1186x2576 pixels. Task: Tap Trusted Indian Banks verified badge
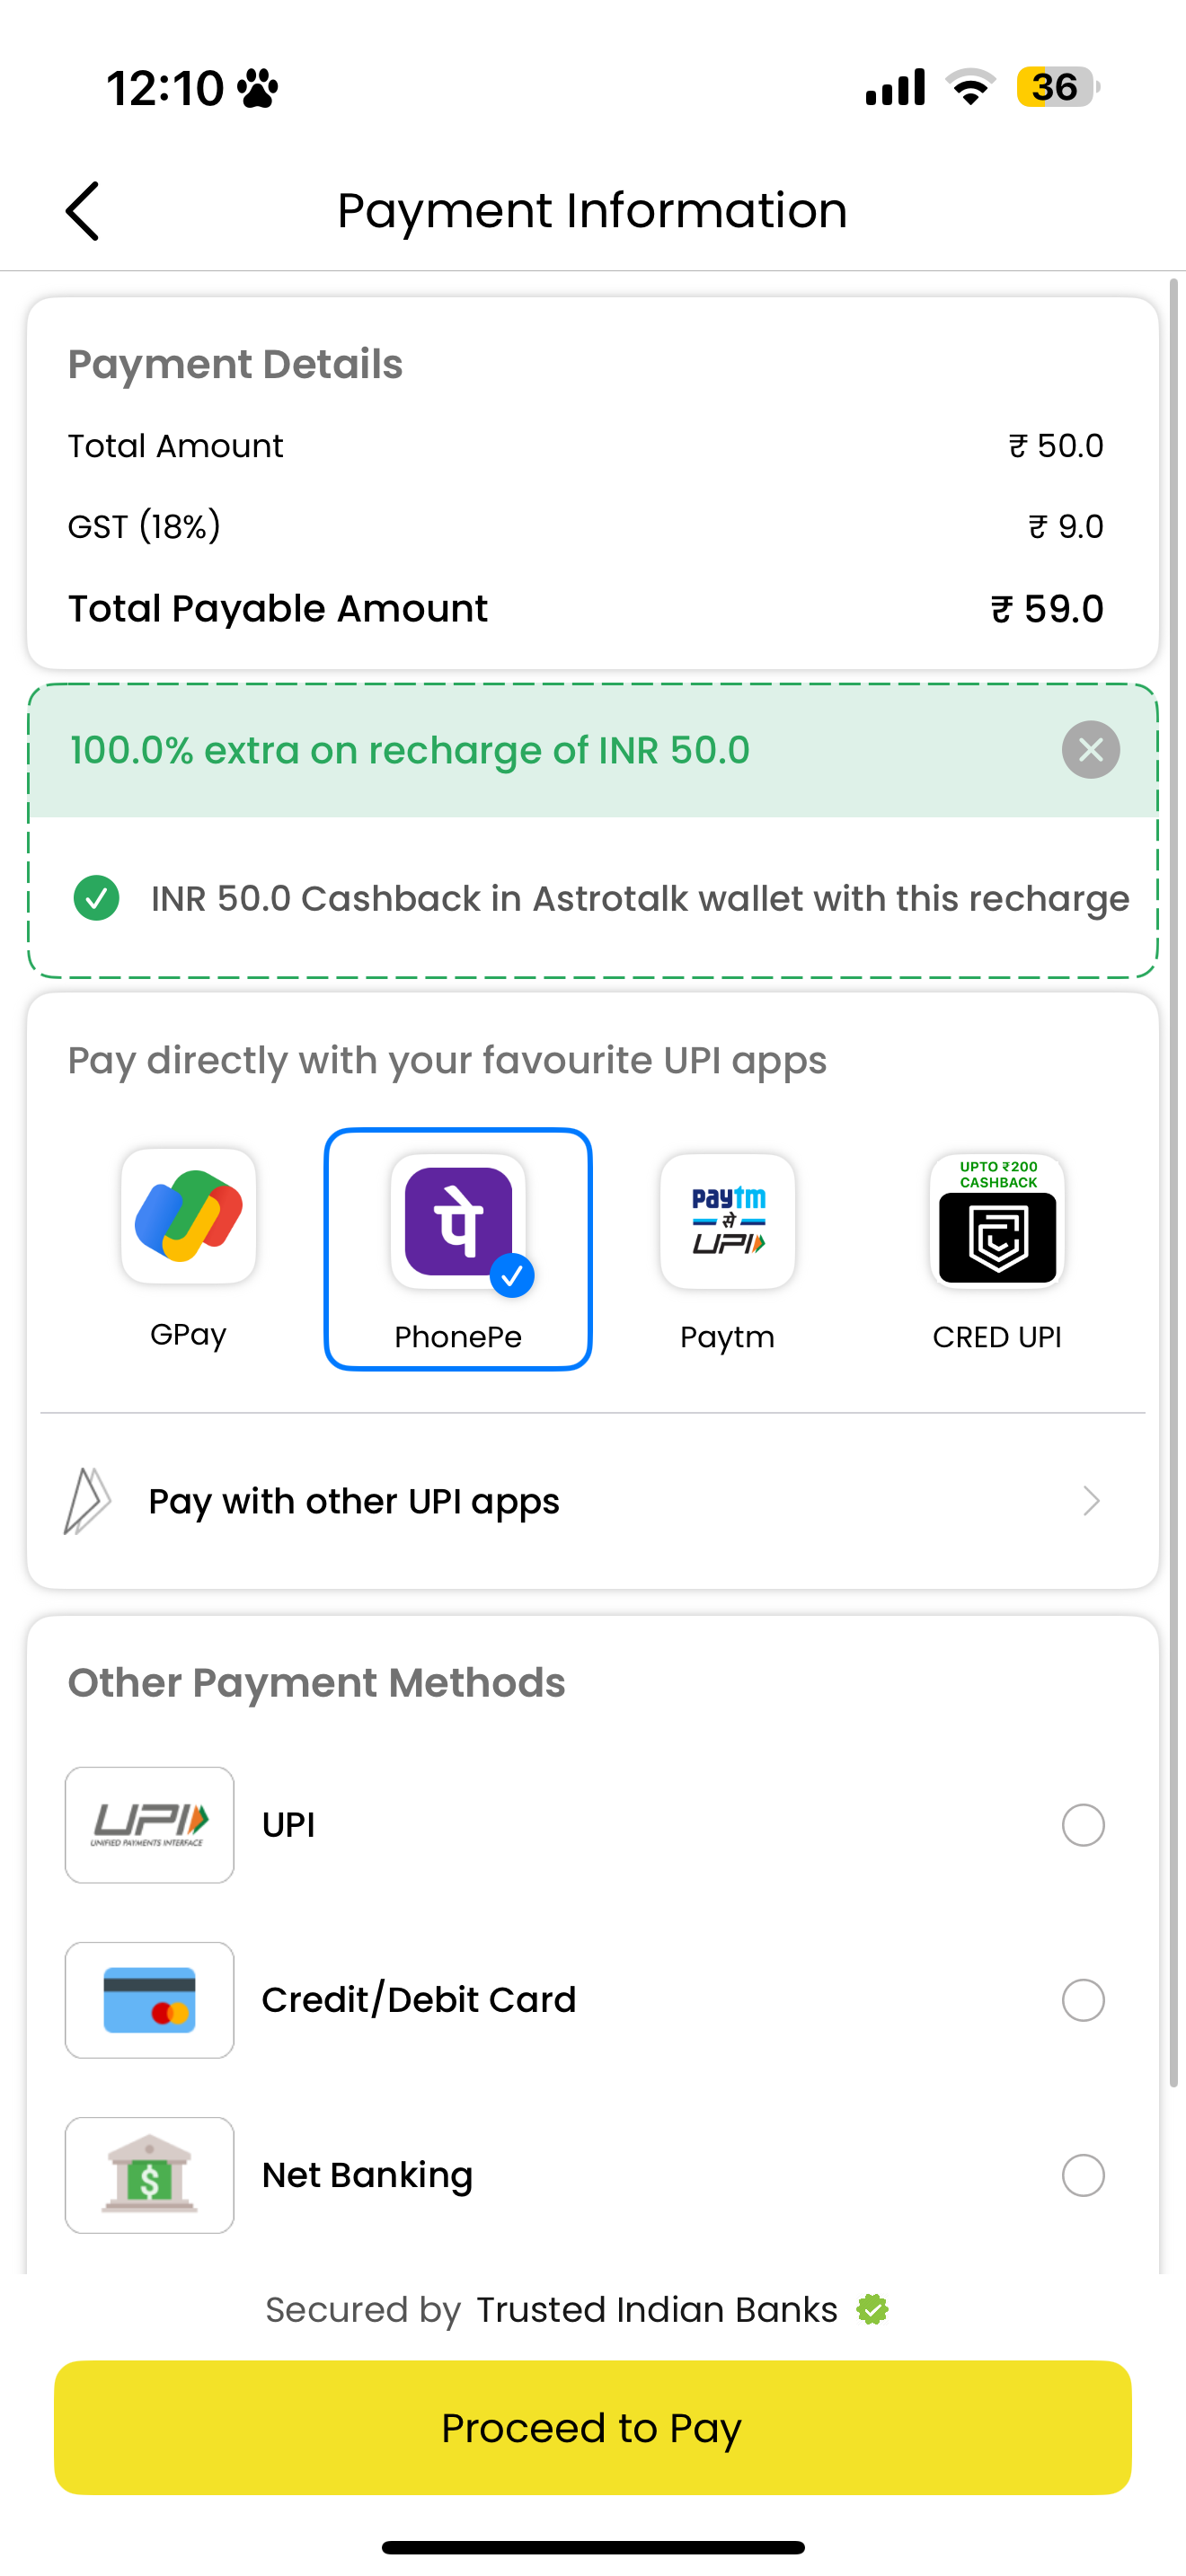pyautogui.click(x=872, y=2310)
